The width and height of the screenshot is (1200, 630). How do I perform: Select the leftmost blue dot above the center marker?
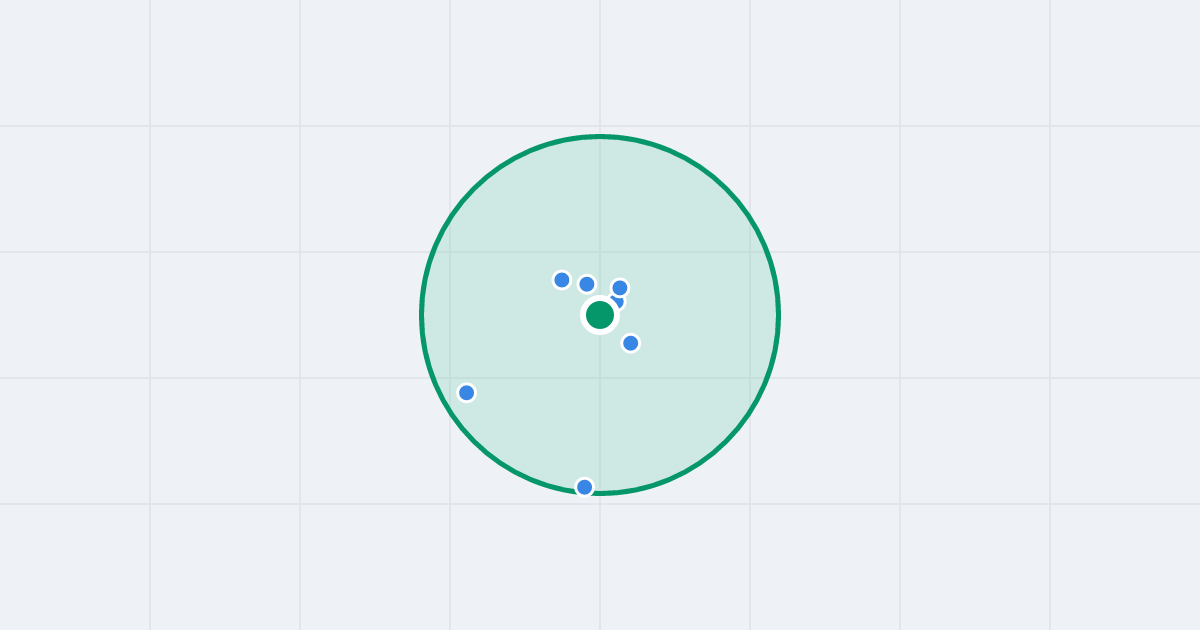click(562, 280)
